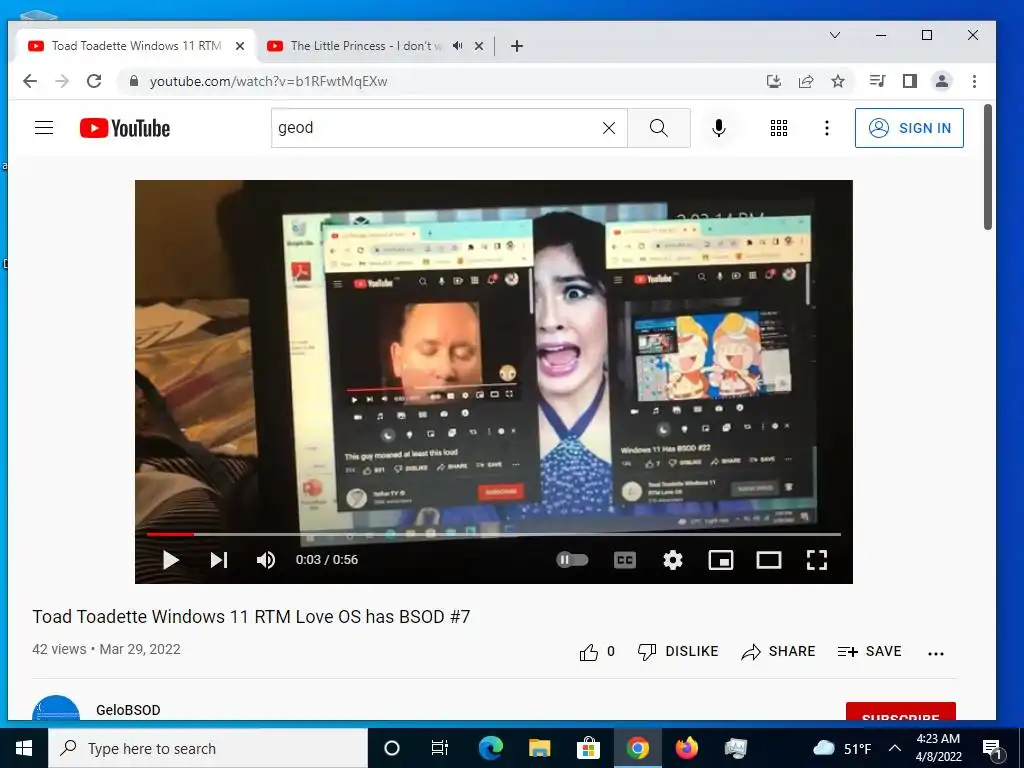
Task: Bookmark this page with star
Action: point(838,81)
